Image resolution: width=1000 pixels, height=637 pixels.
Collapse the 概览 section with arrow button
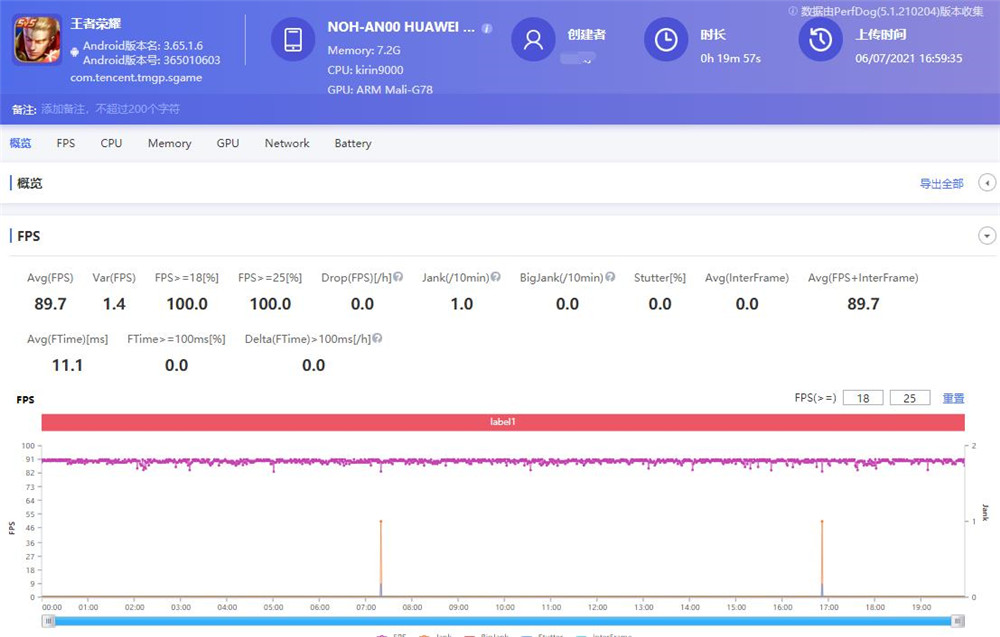(987, 183)
